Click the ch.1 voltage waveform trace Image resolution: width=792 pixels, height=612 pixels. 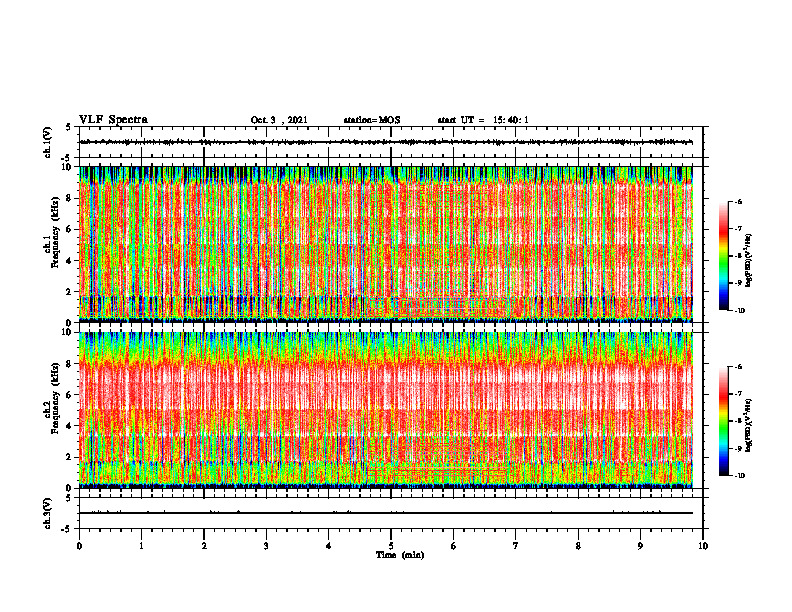[x=386, y=142]
